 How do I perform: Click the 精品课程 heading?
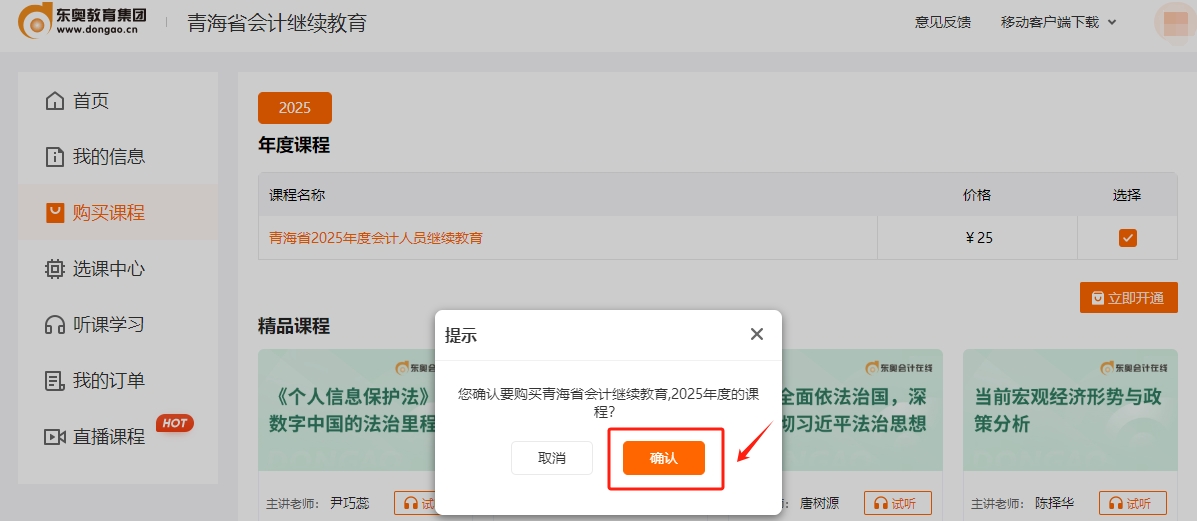pyautogui.click(x=294, y=327)
